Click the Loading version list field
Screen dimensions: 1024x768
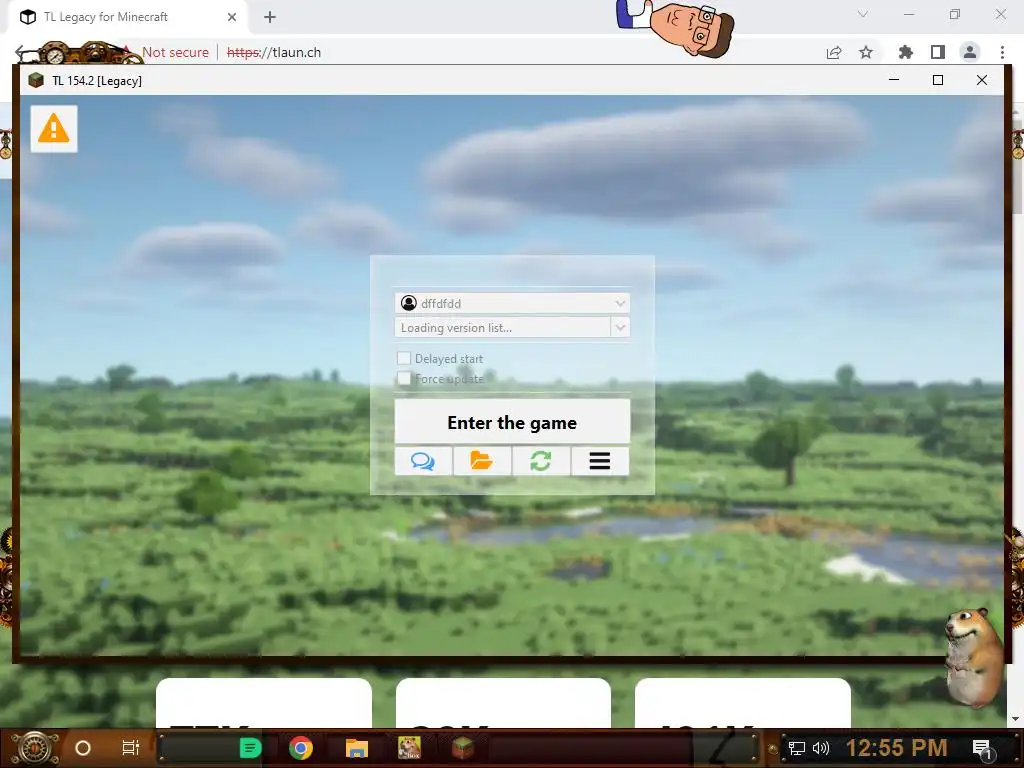click(503, 327)
